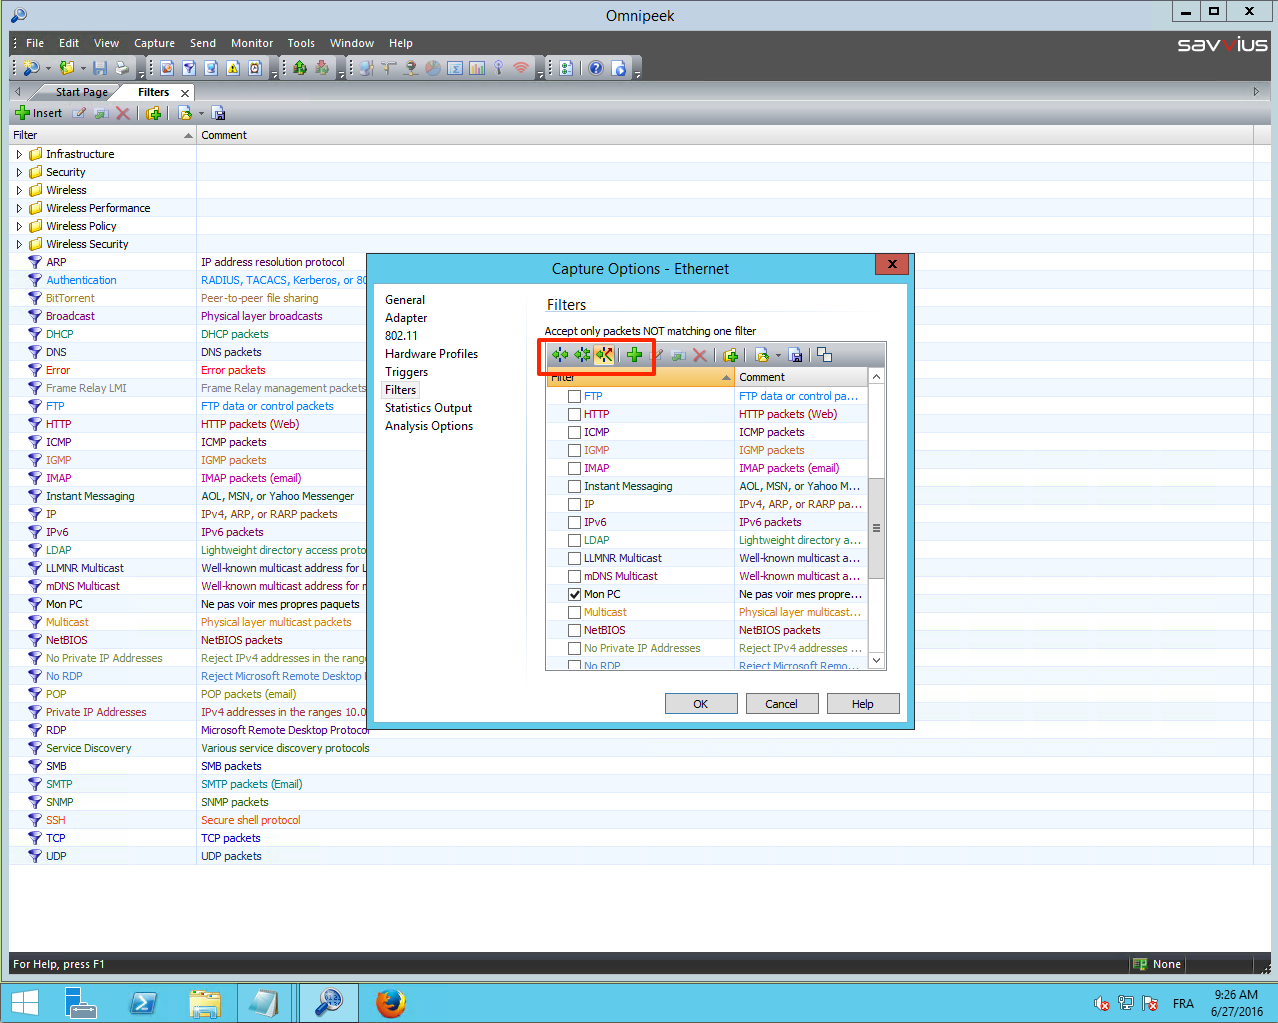Click the pie chart icon in main toolbar

tap(433, 68)
